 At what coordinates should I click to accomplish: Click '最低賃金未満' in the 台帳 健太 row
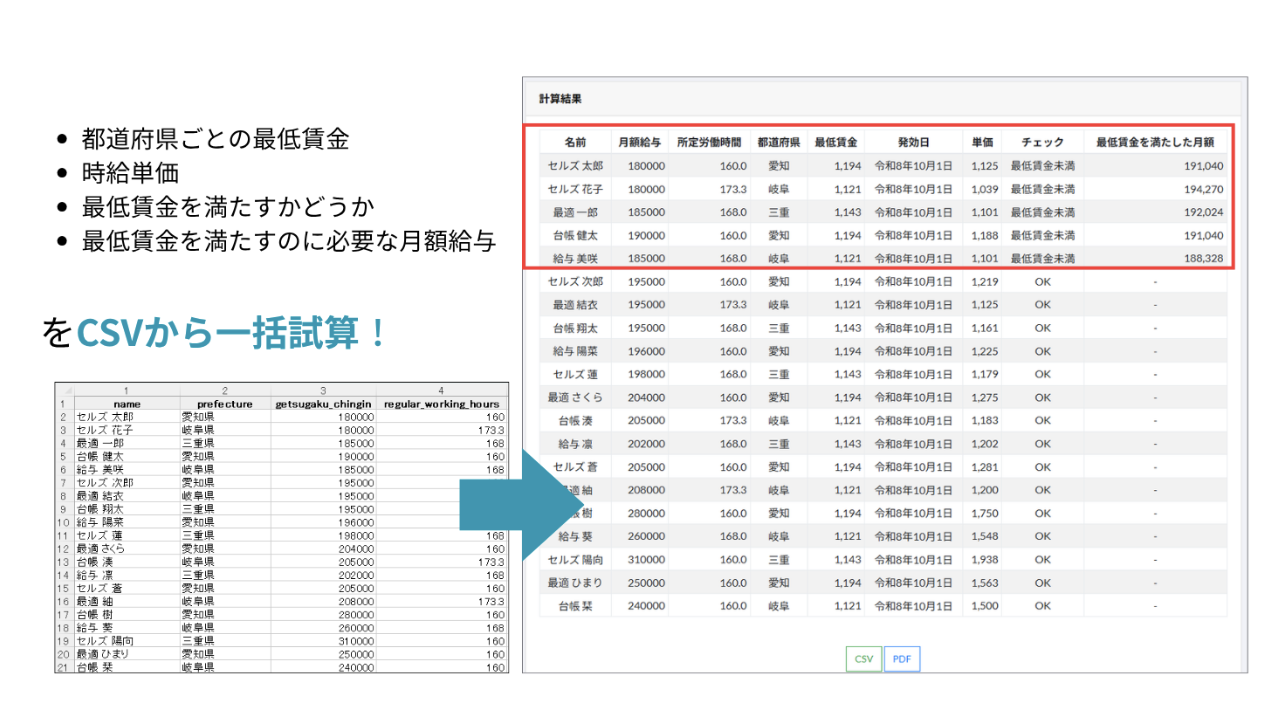click(1043, 235)
